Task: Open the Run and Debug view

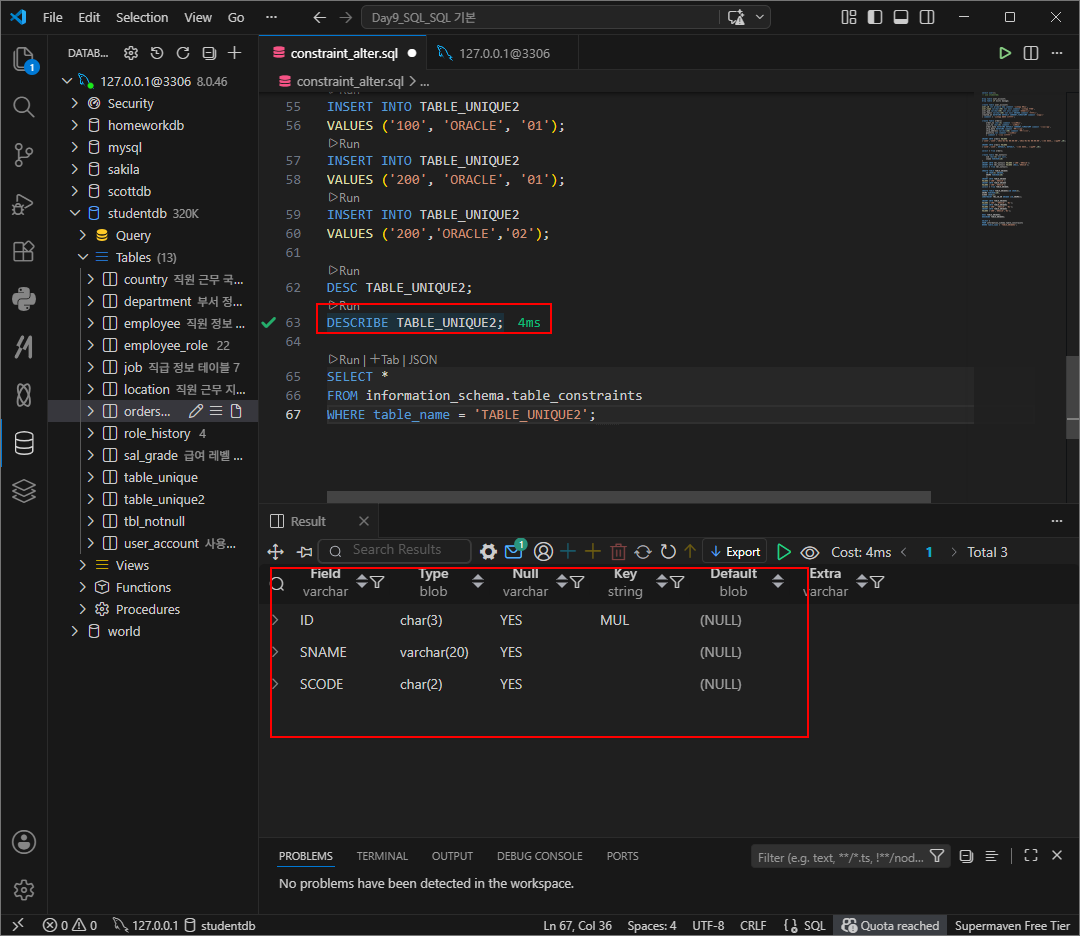Action: click(23, 203)
